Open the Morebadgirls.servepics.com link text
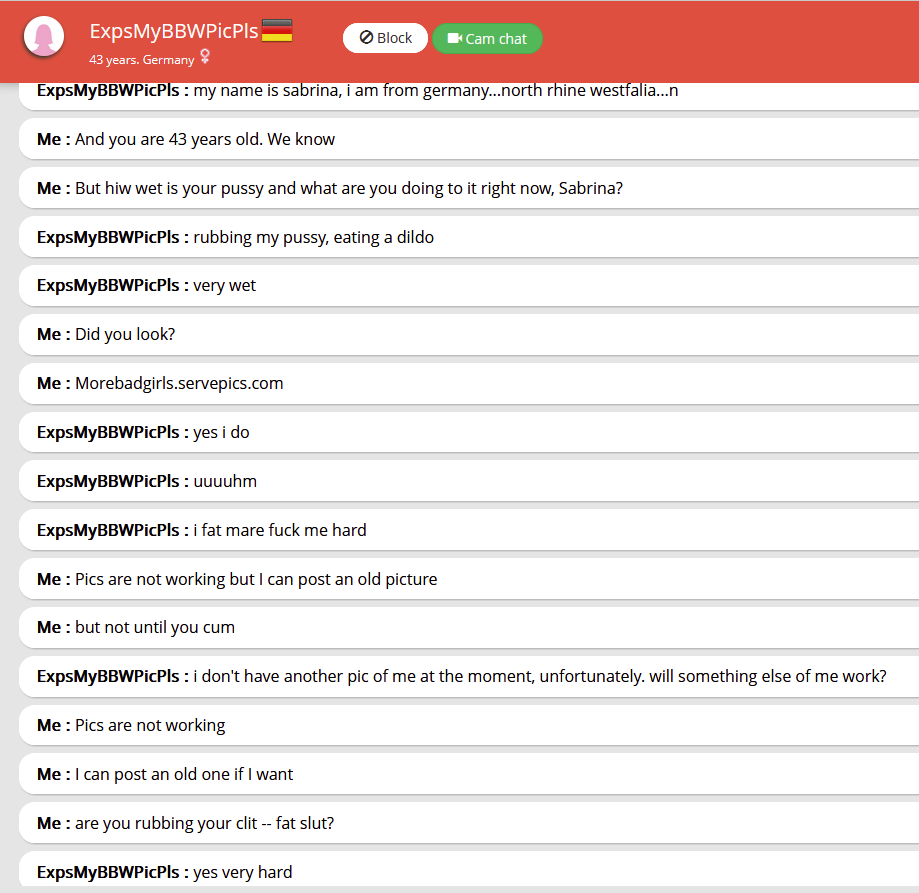Viewport: 919px width, 893px height. (179, 383)
